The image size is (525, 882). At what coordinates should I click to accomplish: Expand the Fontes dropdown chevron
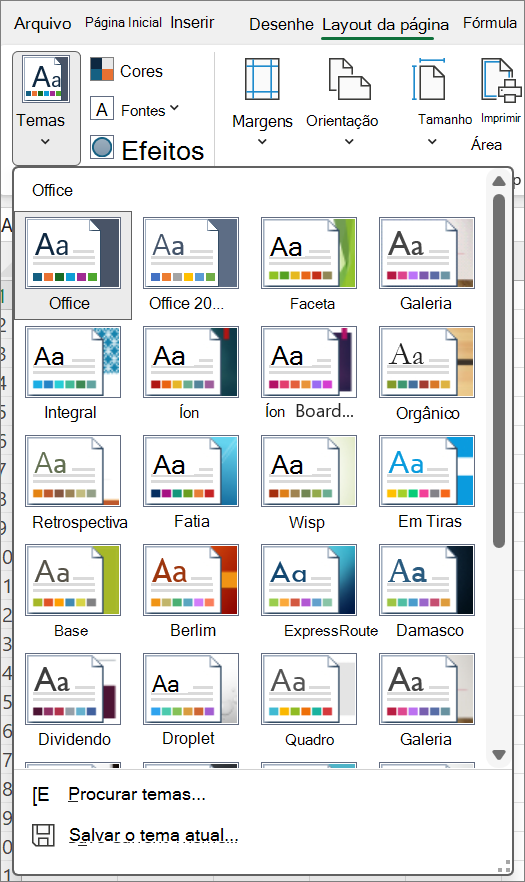coord(174,107)
